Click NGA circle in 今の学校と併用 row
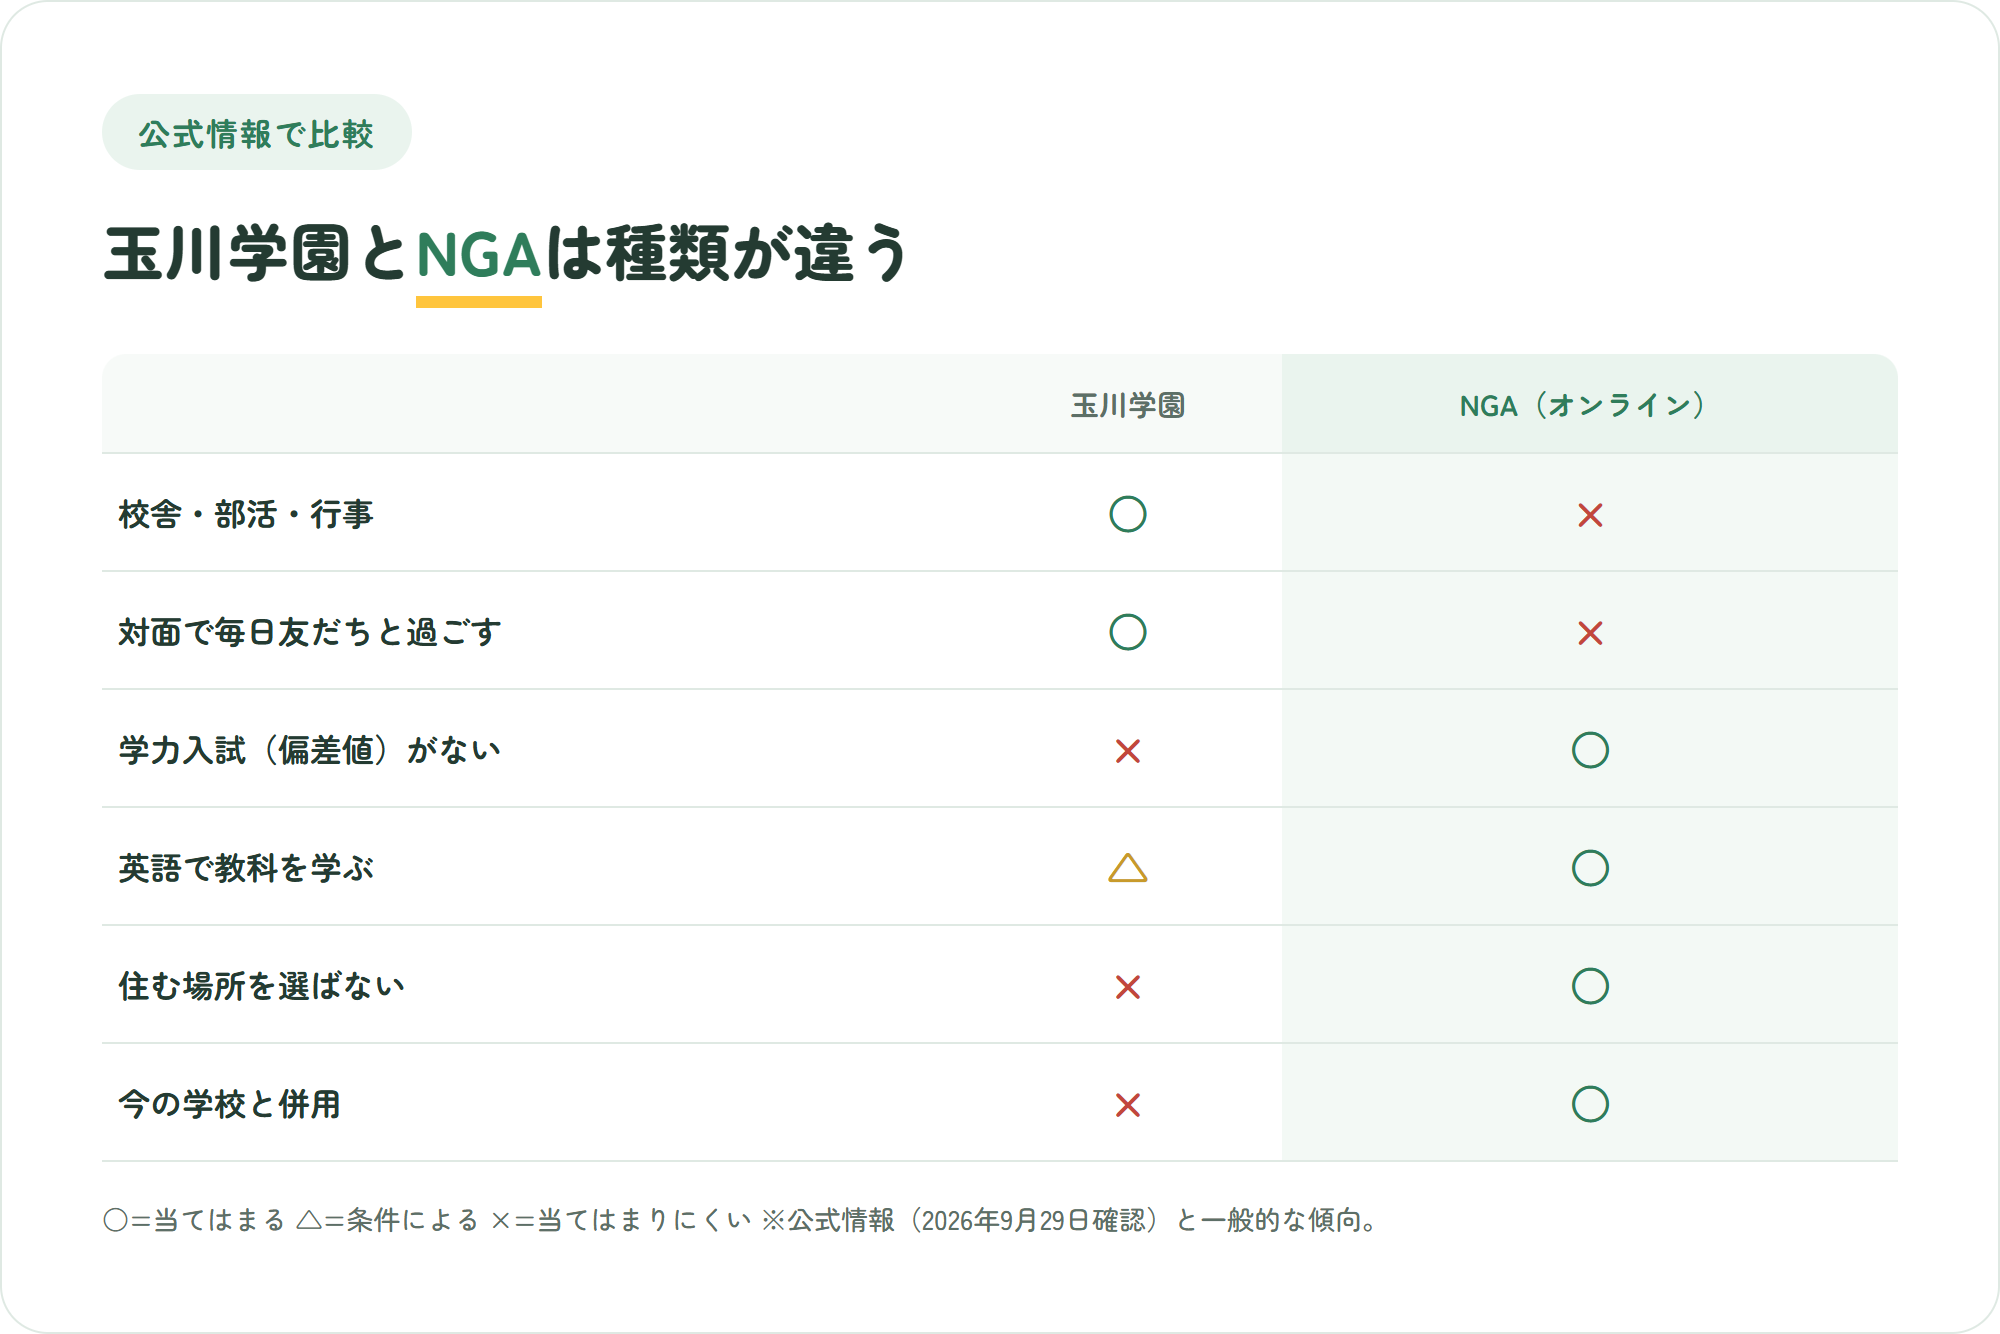Image resolution: width=2000 pixels, height=1334 pixels. pos(1590,1104)
